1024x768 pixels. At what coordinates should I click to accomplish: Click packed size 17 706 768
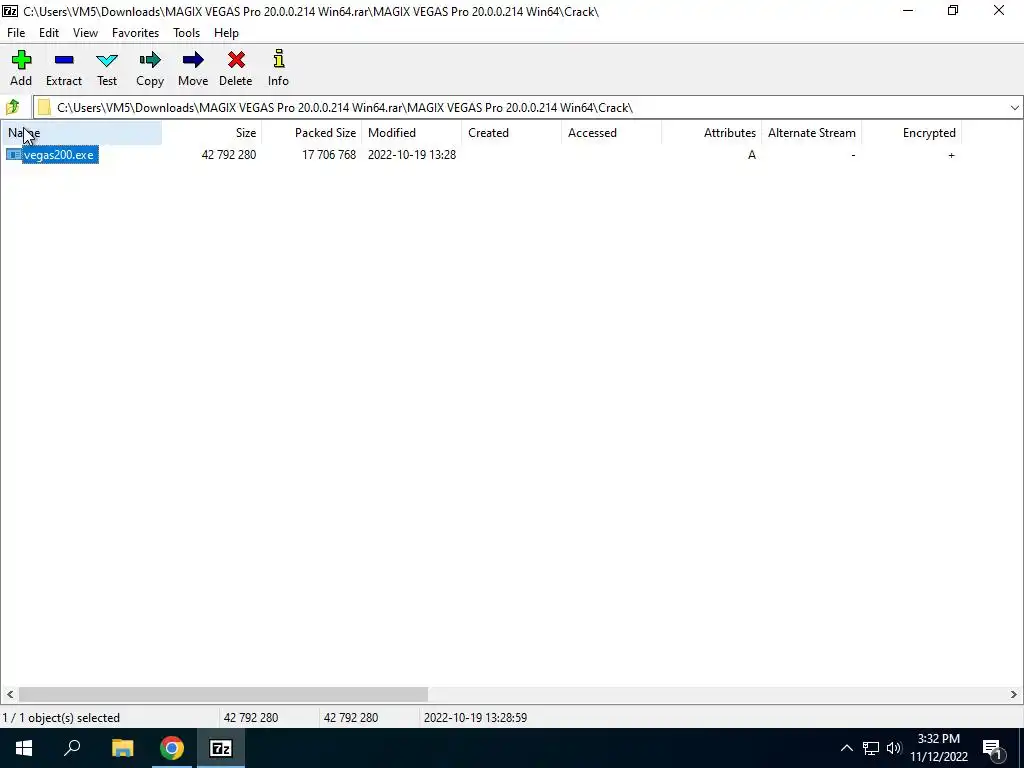coord(328,155)
